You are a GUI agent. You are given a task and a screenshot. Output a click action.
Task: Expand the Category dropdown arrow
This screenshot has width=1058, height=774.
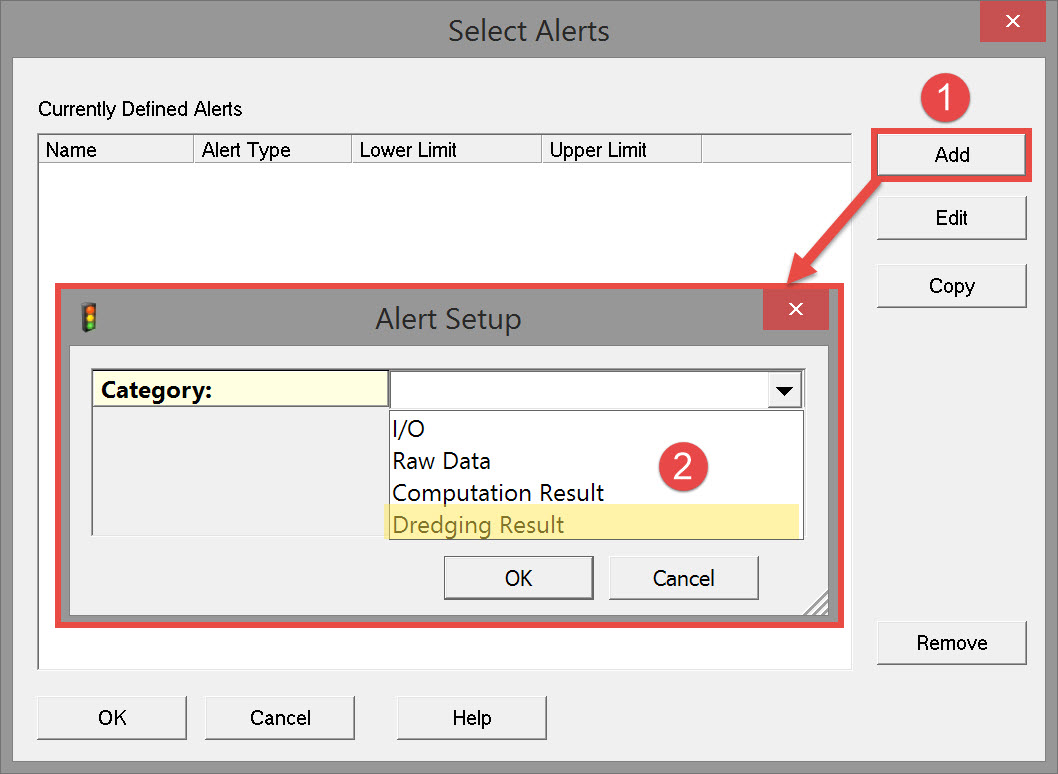(x=784, y=390)
